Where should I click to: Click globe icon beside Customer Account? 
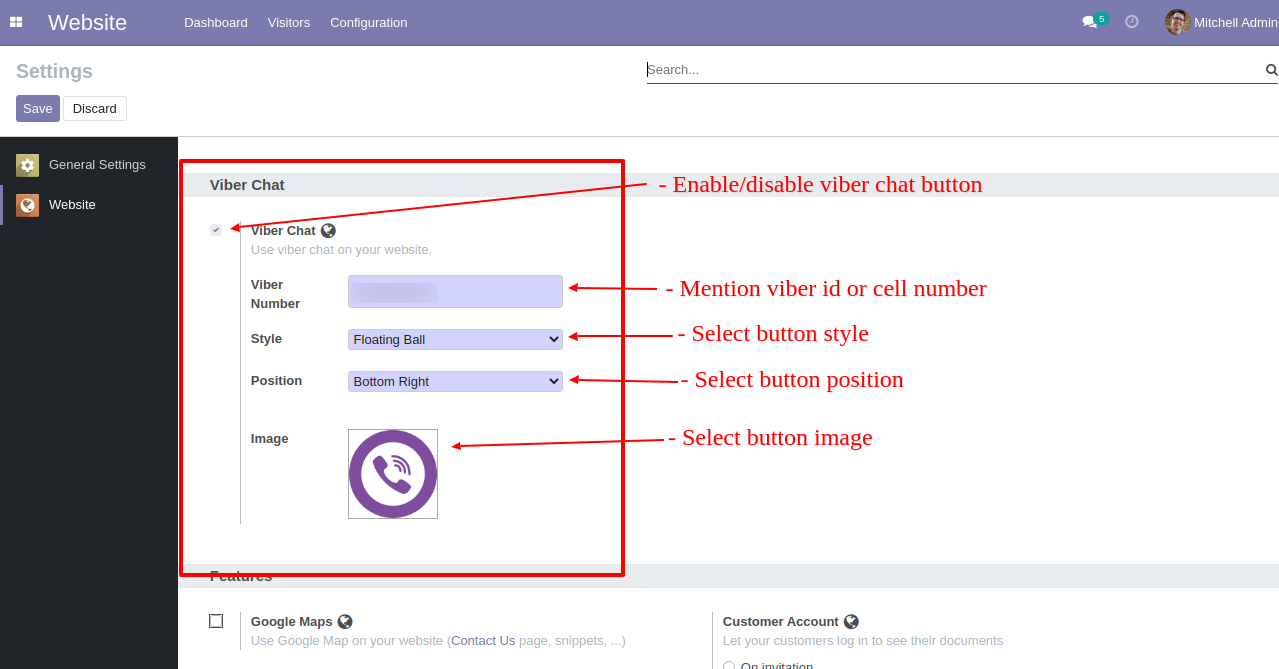tap(851, 622)
